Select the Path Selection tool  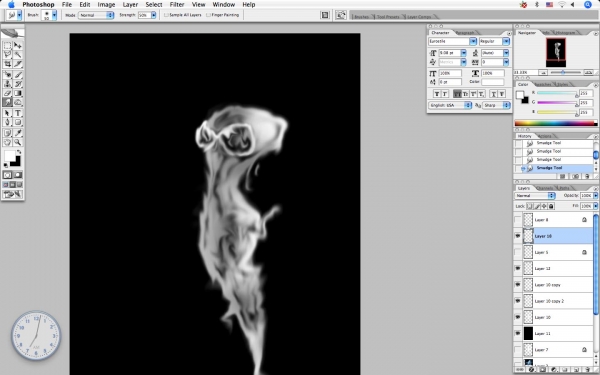(x=7, y=113)
